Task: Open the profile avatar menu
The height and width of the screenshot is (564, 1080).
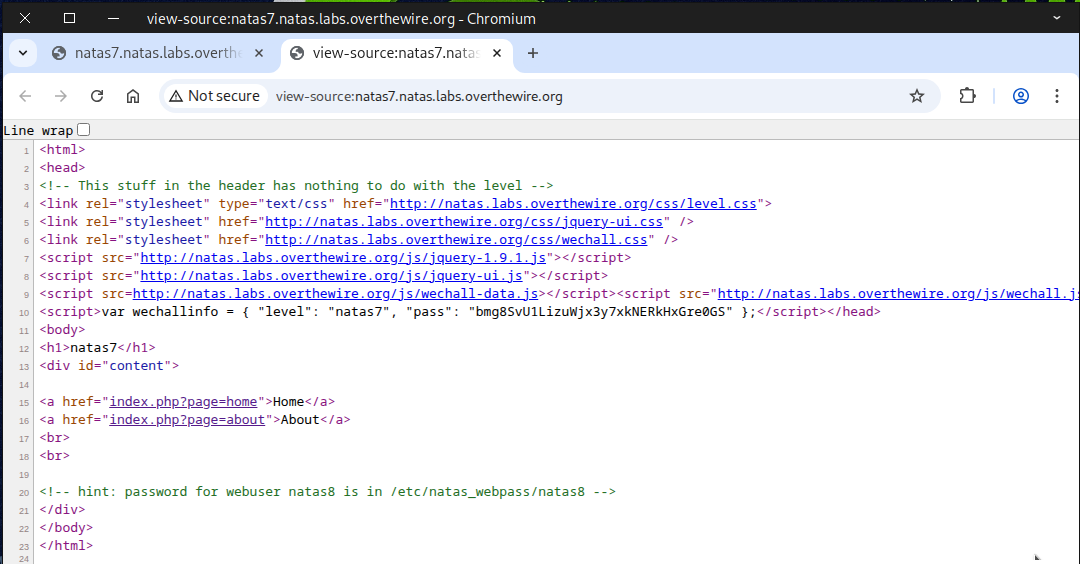Action: (x=1021, y=96)
